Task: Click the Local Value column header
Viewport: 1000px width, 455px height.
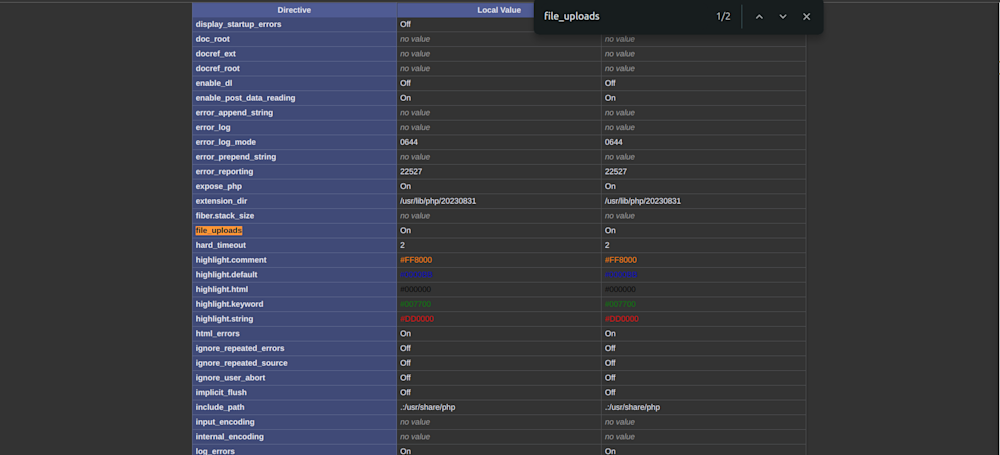Action: point(499,10)
